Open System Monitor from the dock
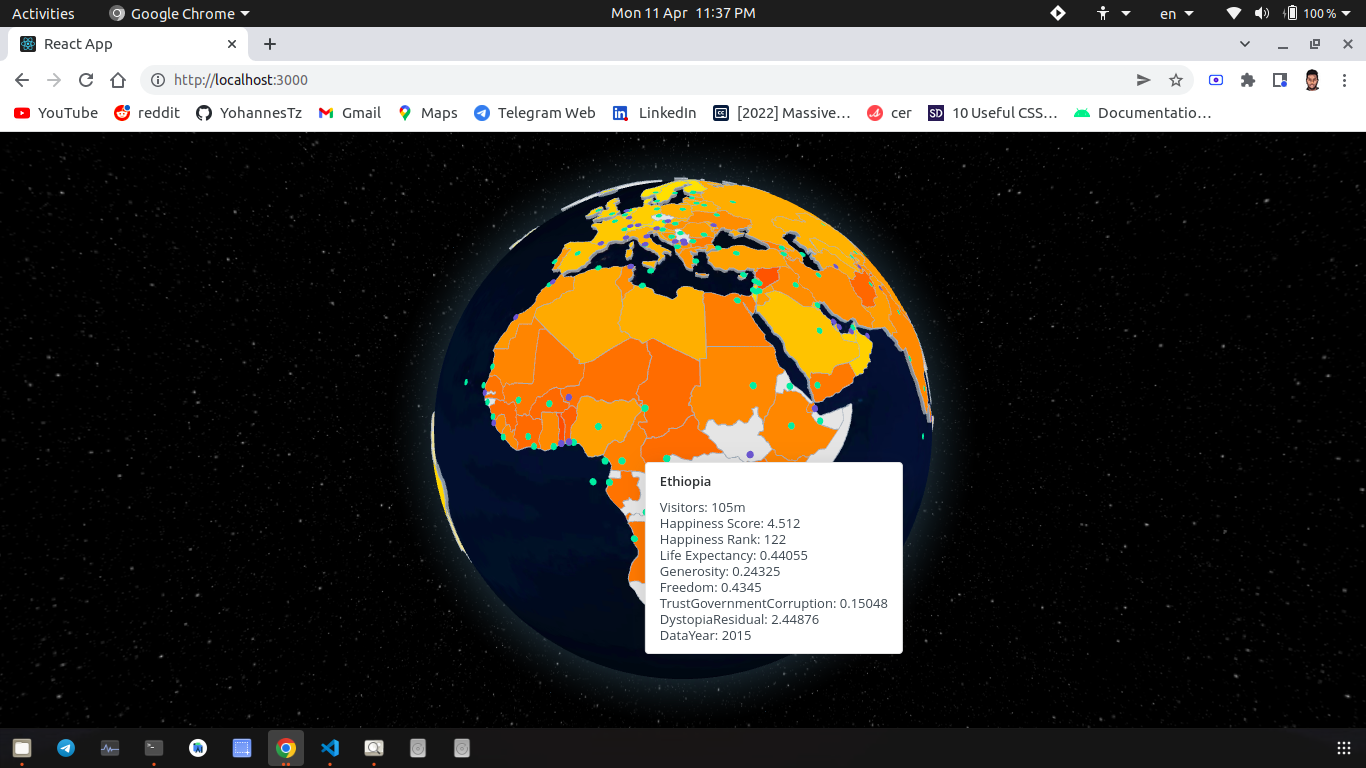The width and height of the screenshot is (1366, 768). coord(110,747)
